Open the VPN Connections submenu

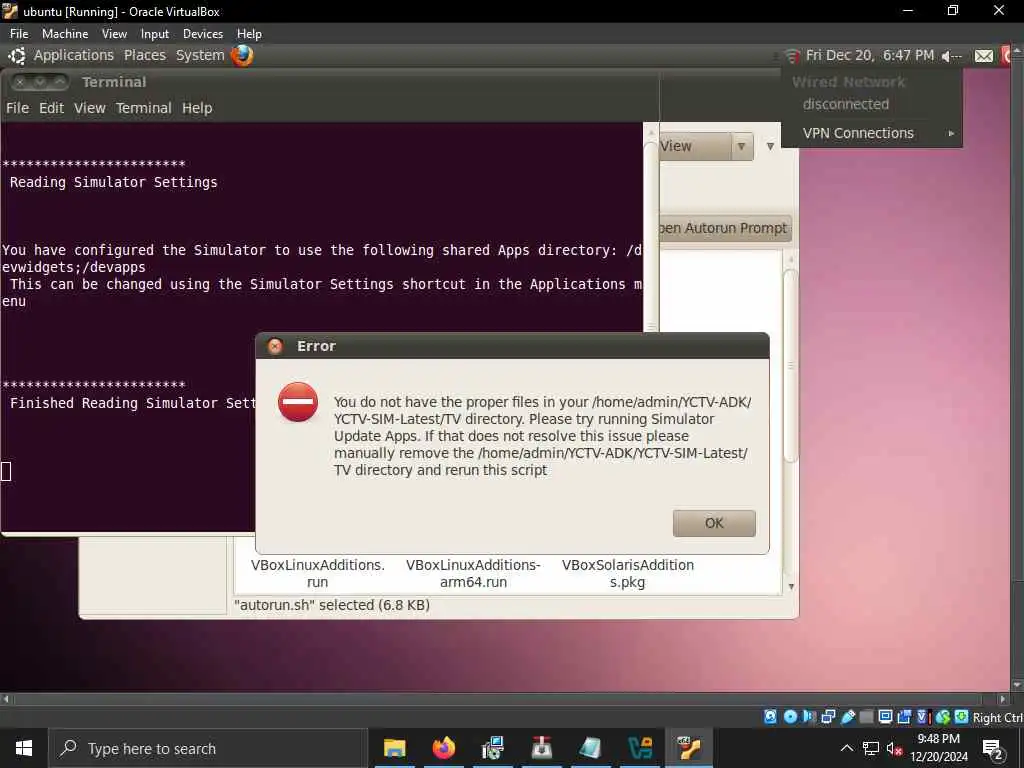(872, 133)
